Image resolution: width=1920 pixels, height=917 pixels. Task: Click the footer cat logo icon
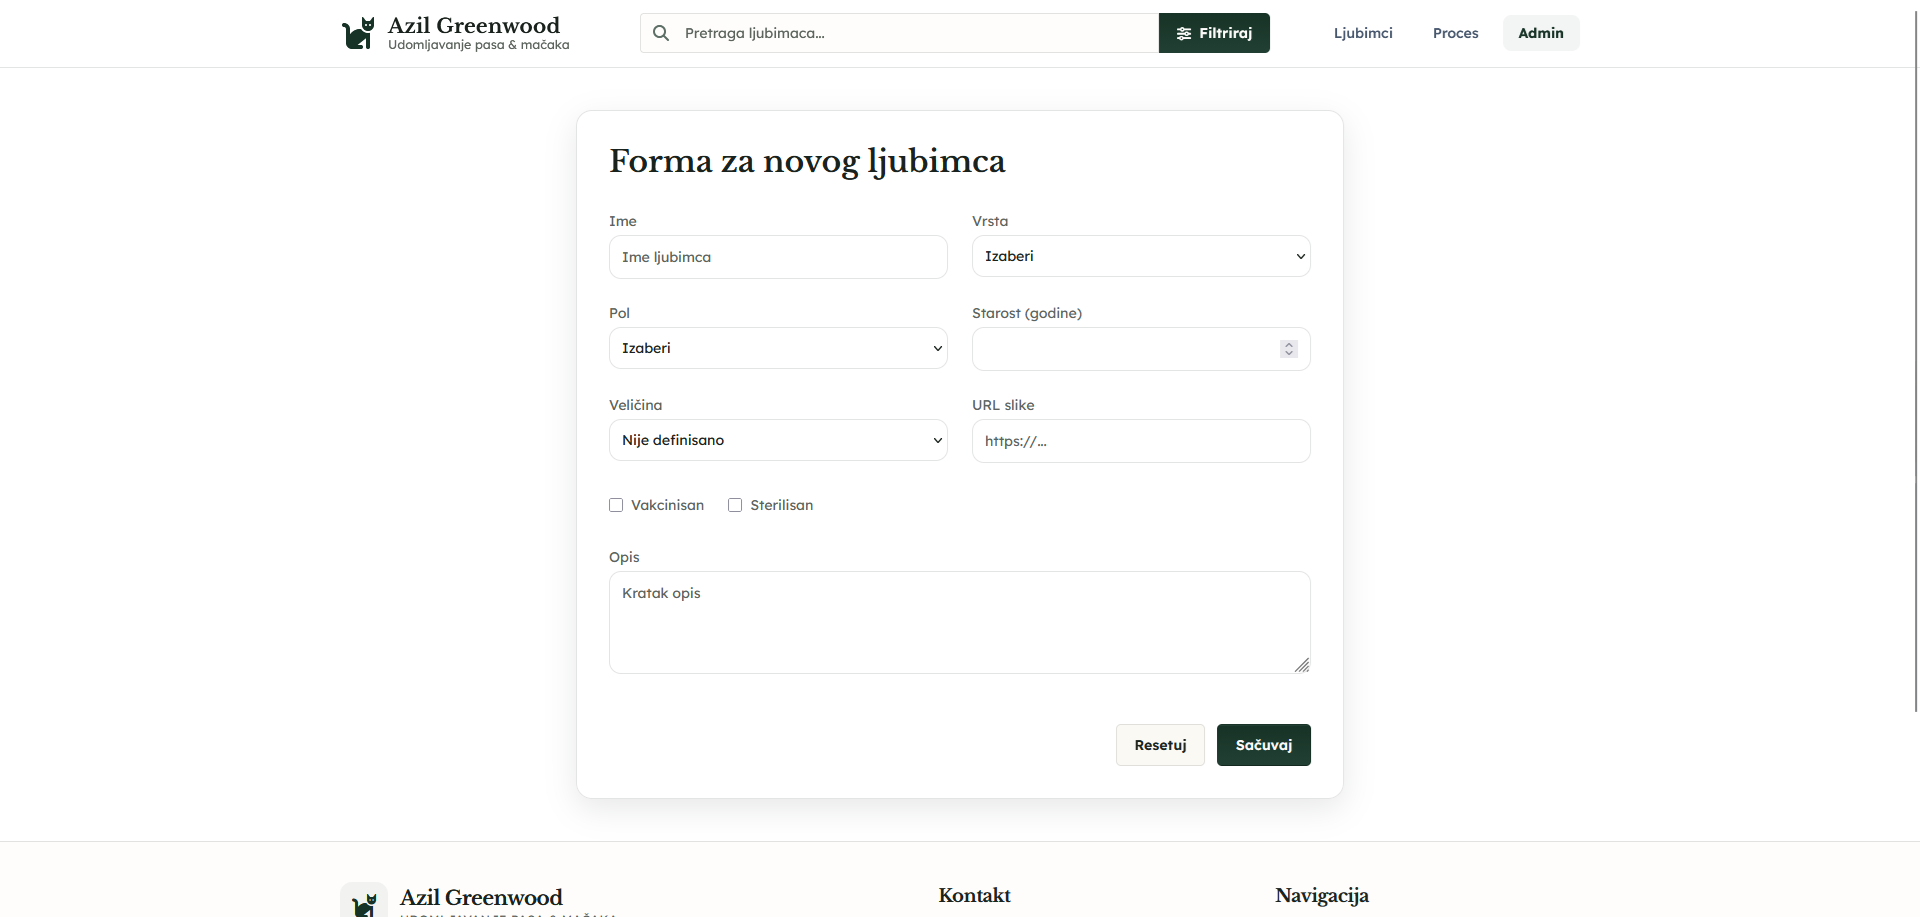364,902
